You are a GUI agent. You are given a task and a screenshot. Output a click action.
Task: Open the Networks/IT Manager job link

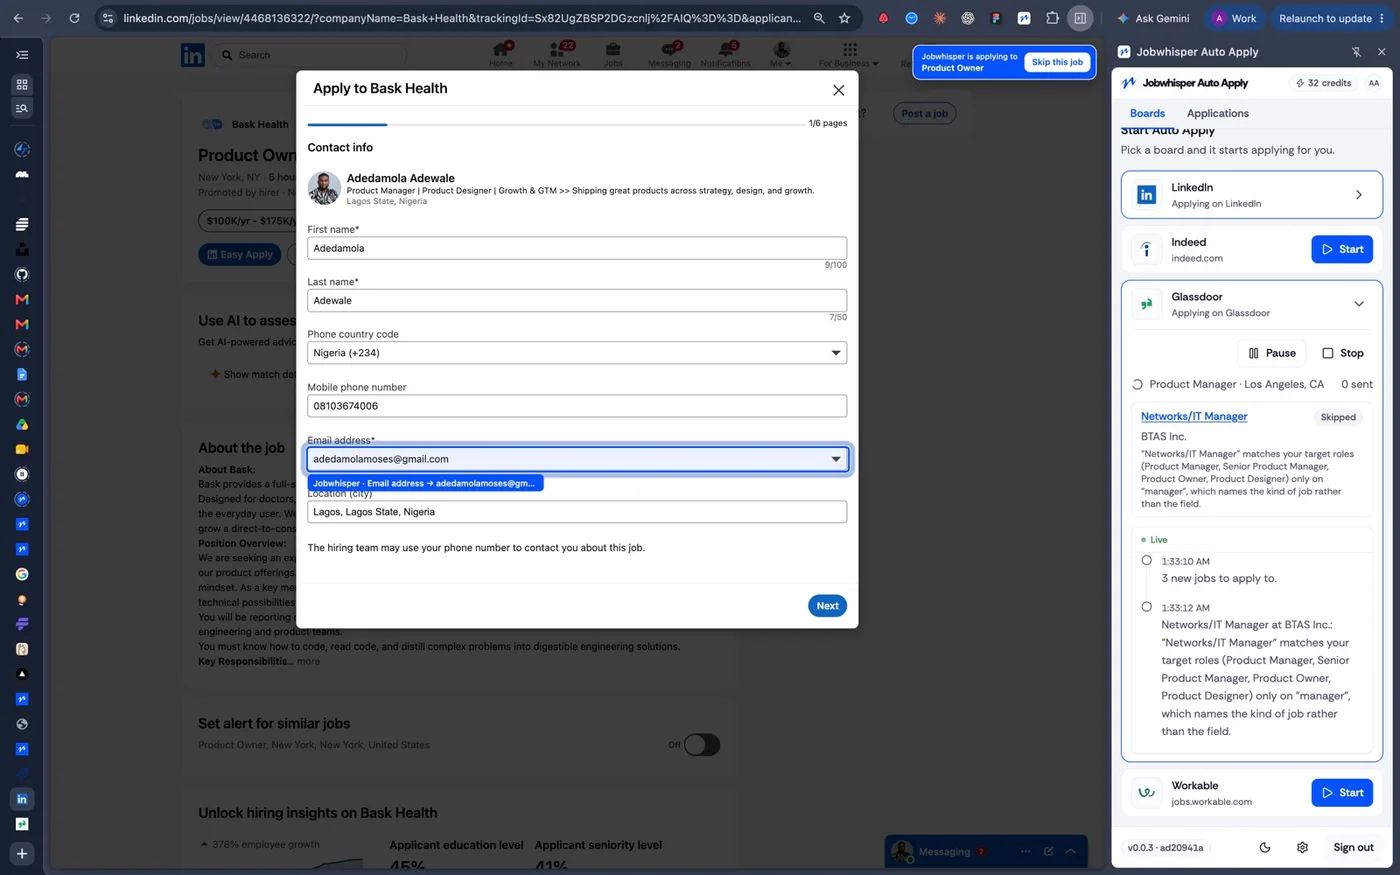click(1194, 416)
